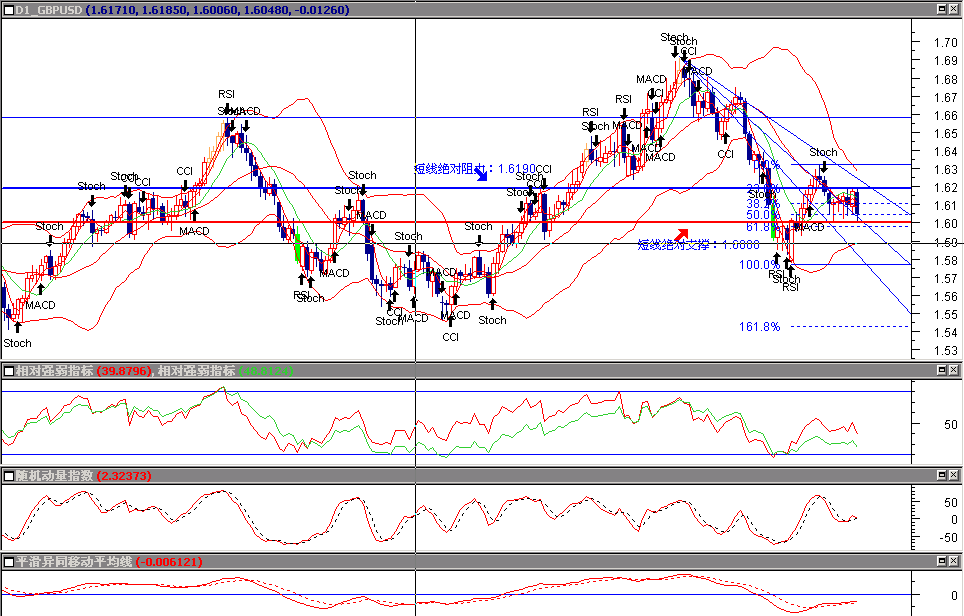Select the 161.8% Fibonacci level label
The image size is (964, 616).
pos(759,327)
